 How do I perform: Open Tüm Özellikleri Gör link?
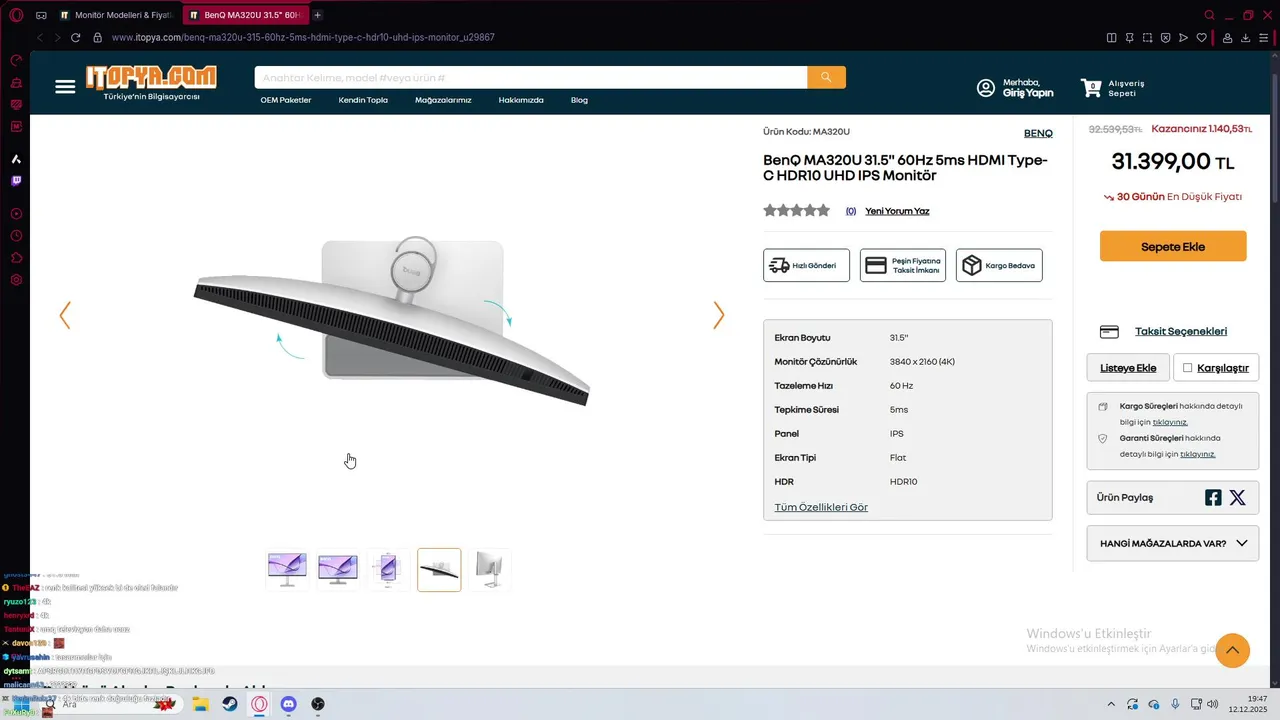coord(821,507)
